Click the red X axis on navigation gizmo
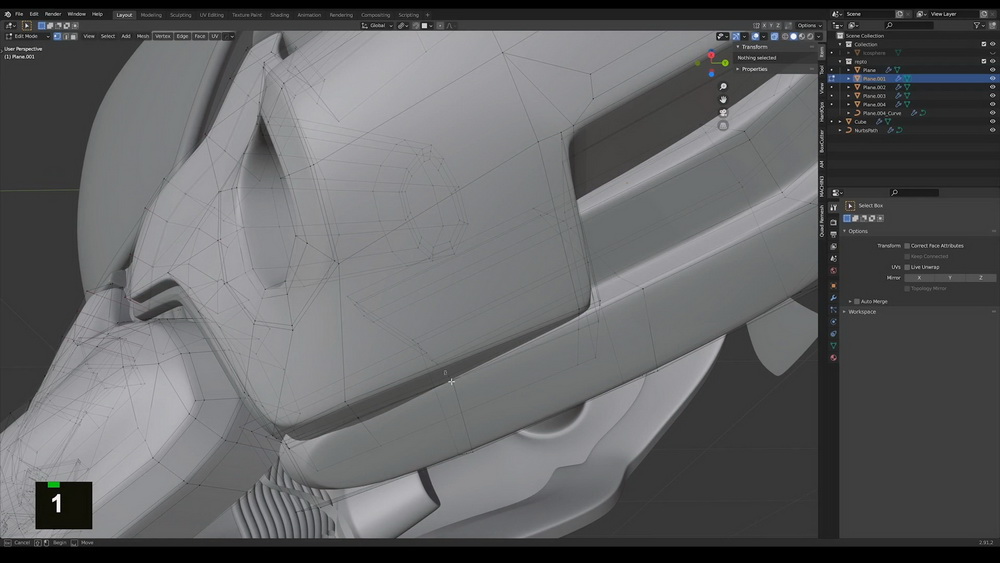The height and width of the screenshot is (563, 1000). click(x=711, y=55)
